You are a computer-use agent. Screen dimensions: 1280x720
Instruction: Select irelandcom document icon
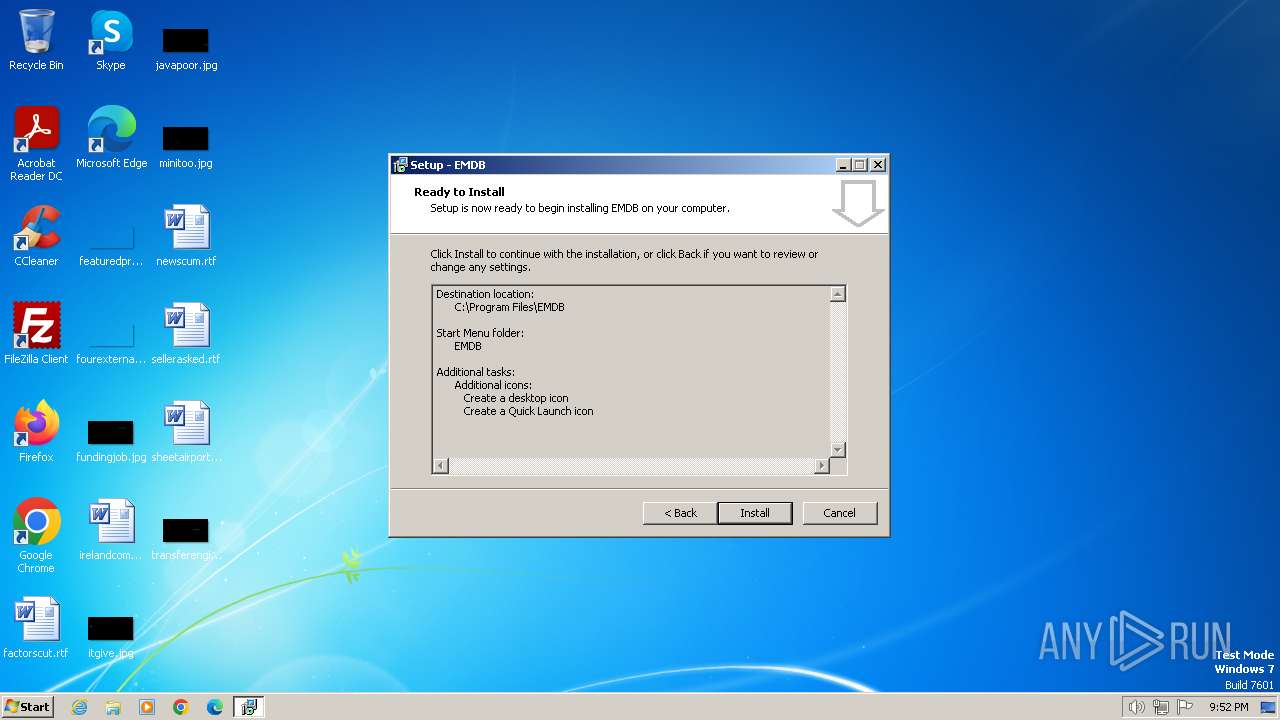(111, 530)
